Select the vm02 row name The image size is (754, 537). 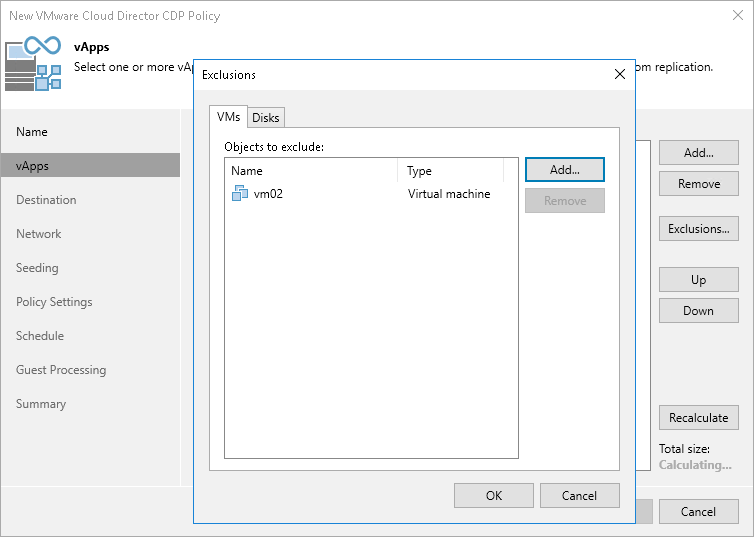coord(268,194)
